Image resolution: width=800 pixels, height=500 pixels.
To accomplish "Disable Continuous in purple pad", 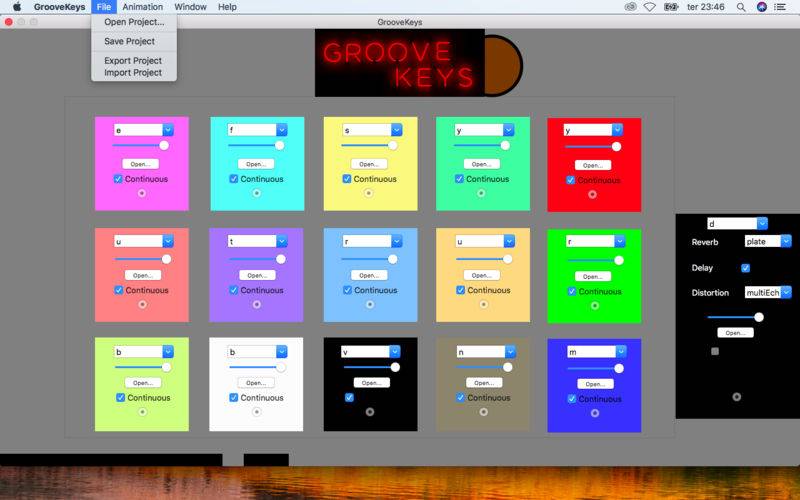I will (x=234, y=290).
